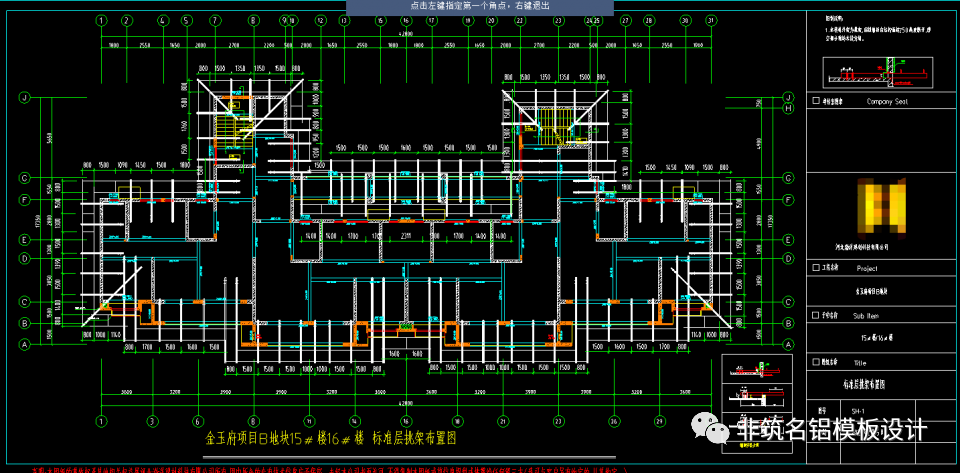Select axis bubble 20
Screen dimensions: 960x473
pos(491,20)
